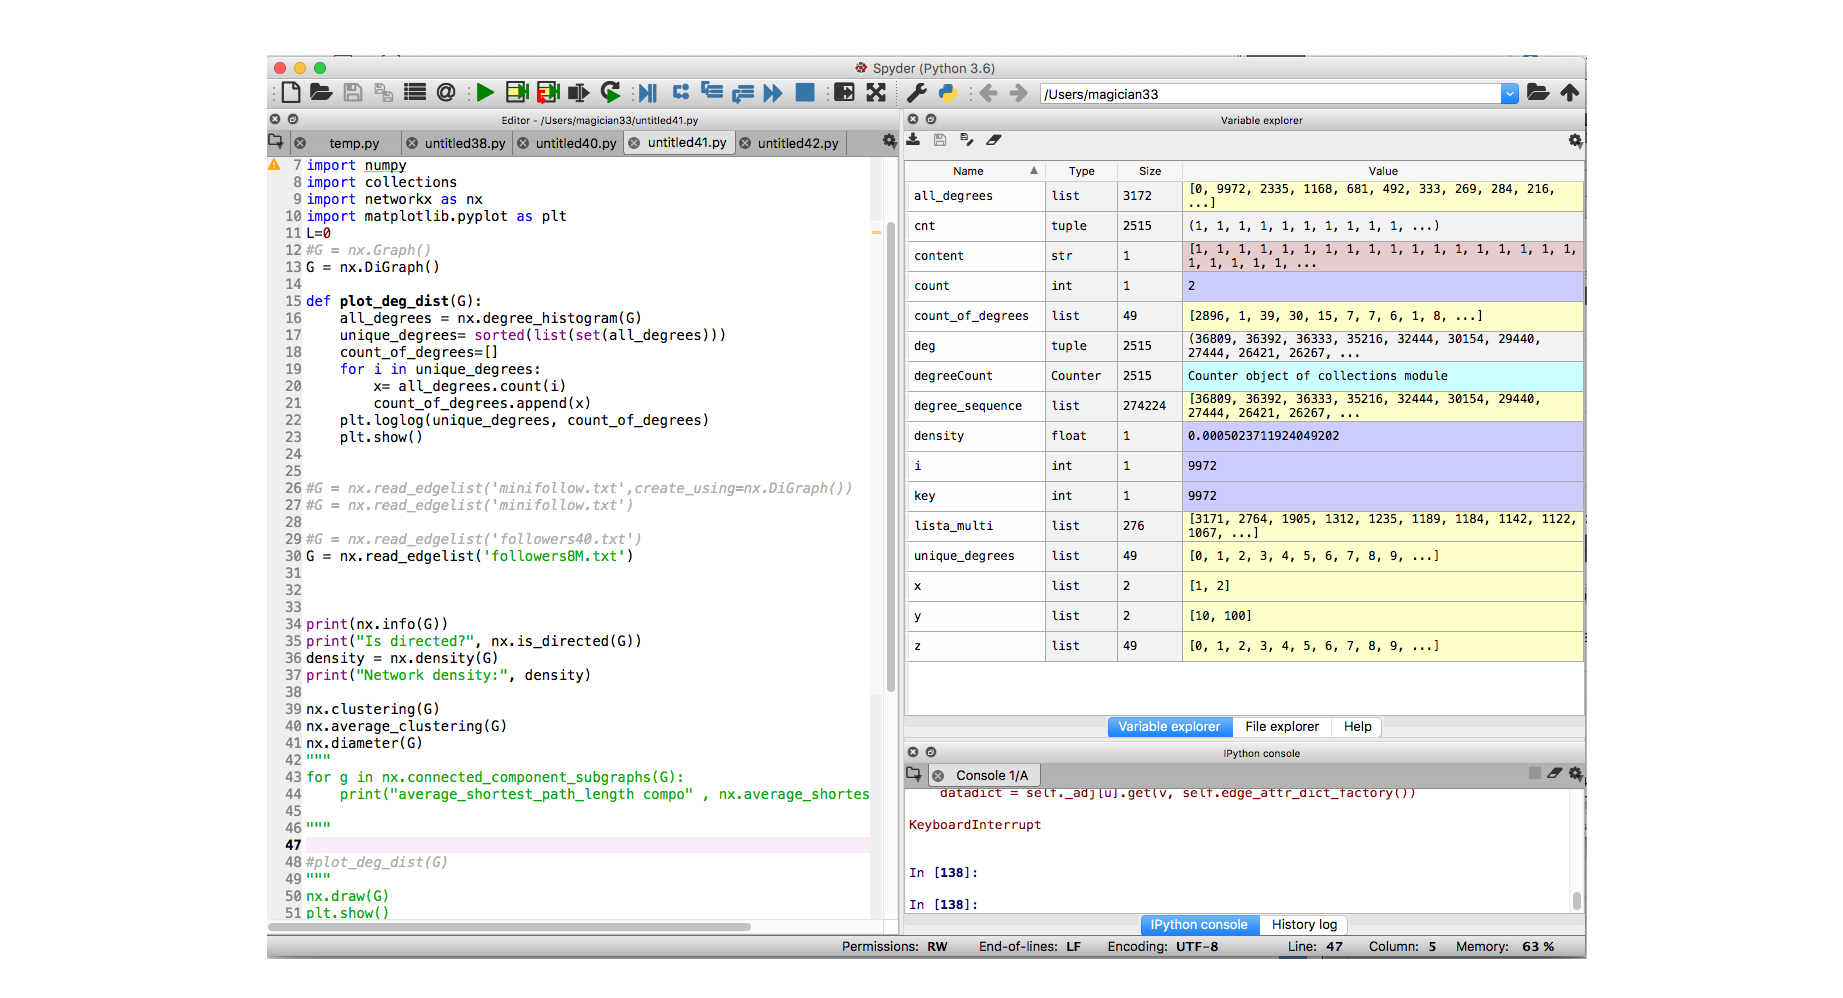
Task: Click the Import data icon in Variable explorer
Action: point(913,141)
